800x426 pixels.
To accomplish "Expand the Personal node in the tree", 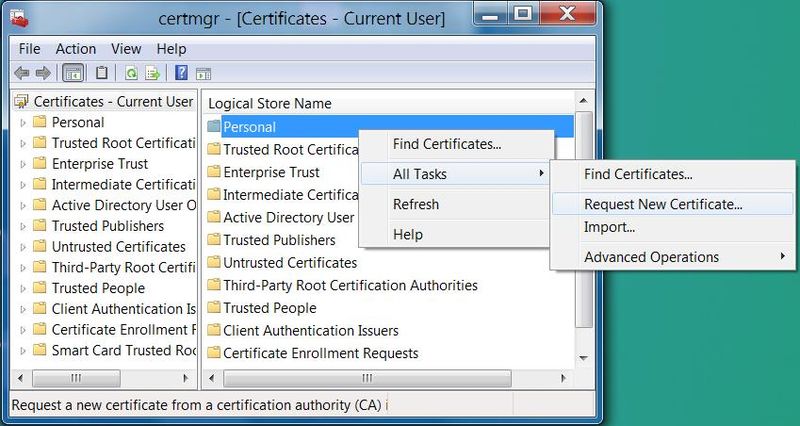I will pos(23,123).
